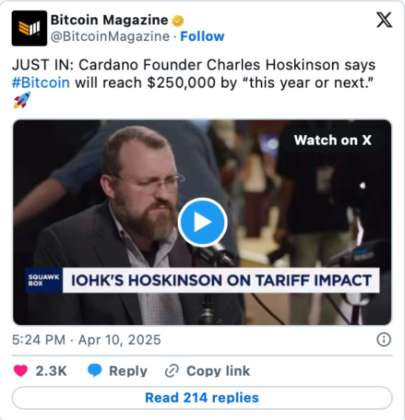
Task: Click the Read 214 replies button
Action: tap(202, 398)
